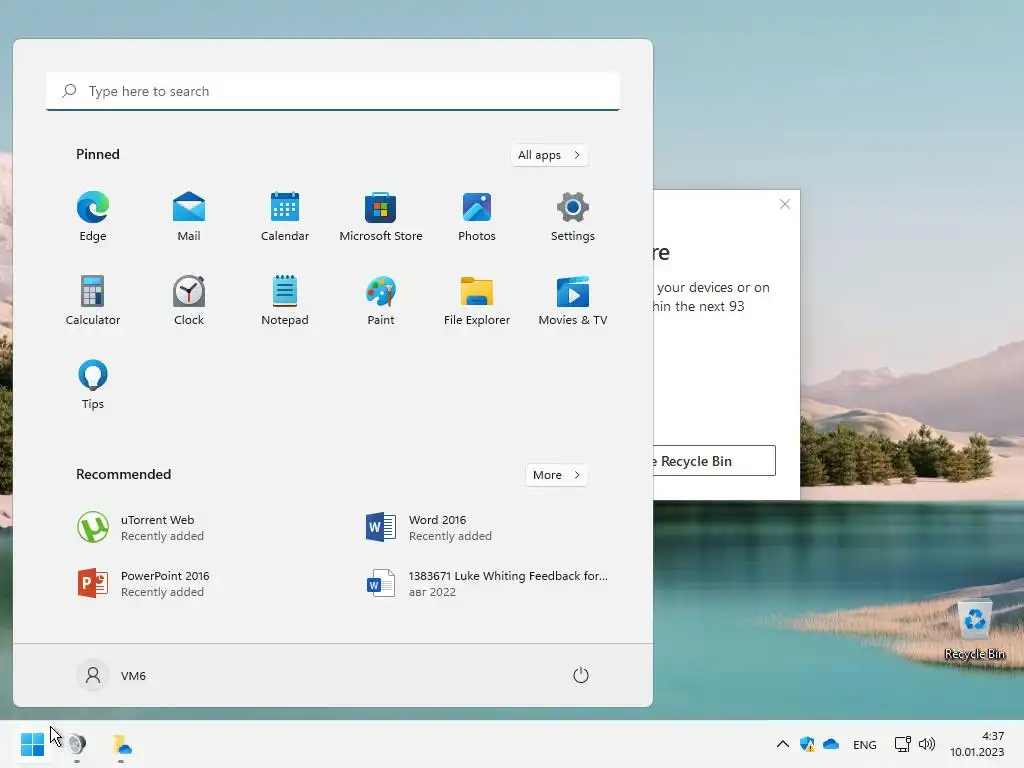1024x768 pixels.
Task: Expand All apps list
Action: (549, 155)
